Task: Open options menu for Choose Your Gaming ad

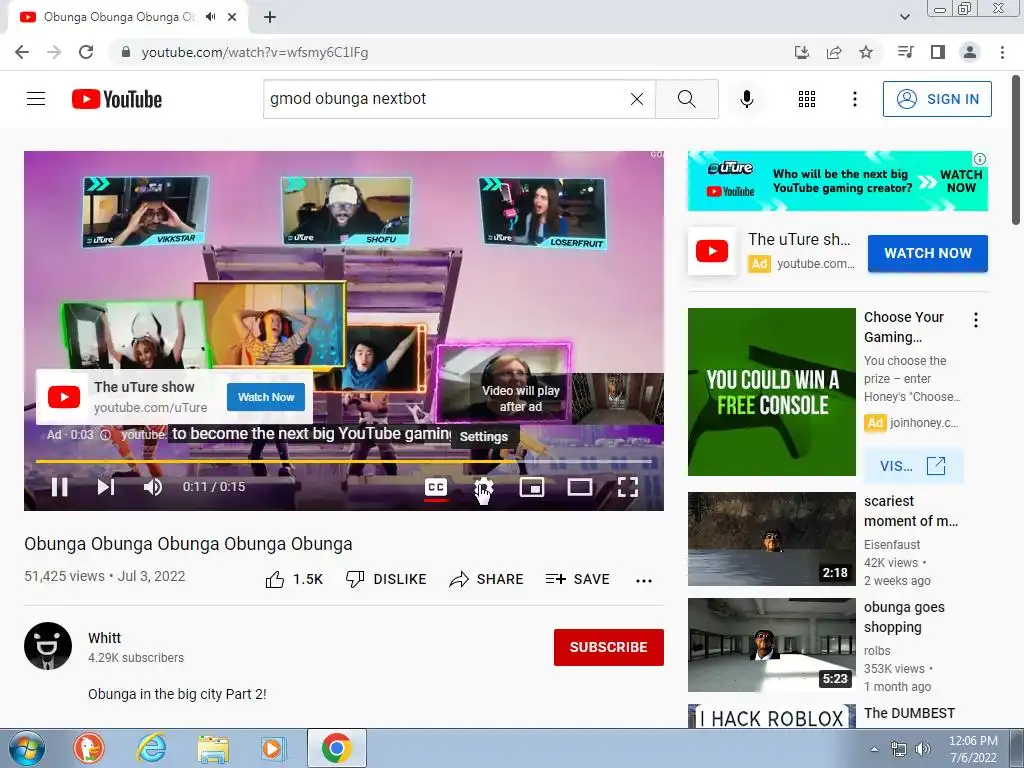Action: (x=976, y=320)
